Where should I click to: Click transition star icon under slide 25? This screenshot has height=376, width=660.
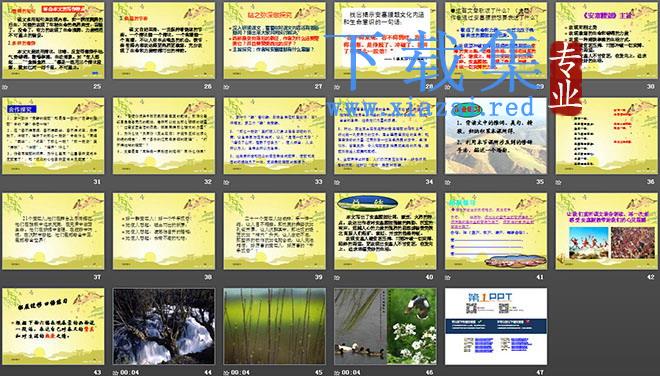coord(5,87)
